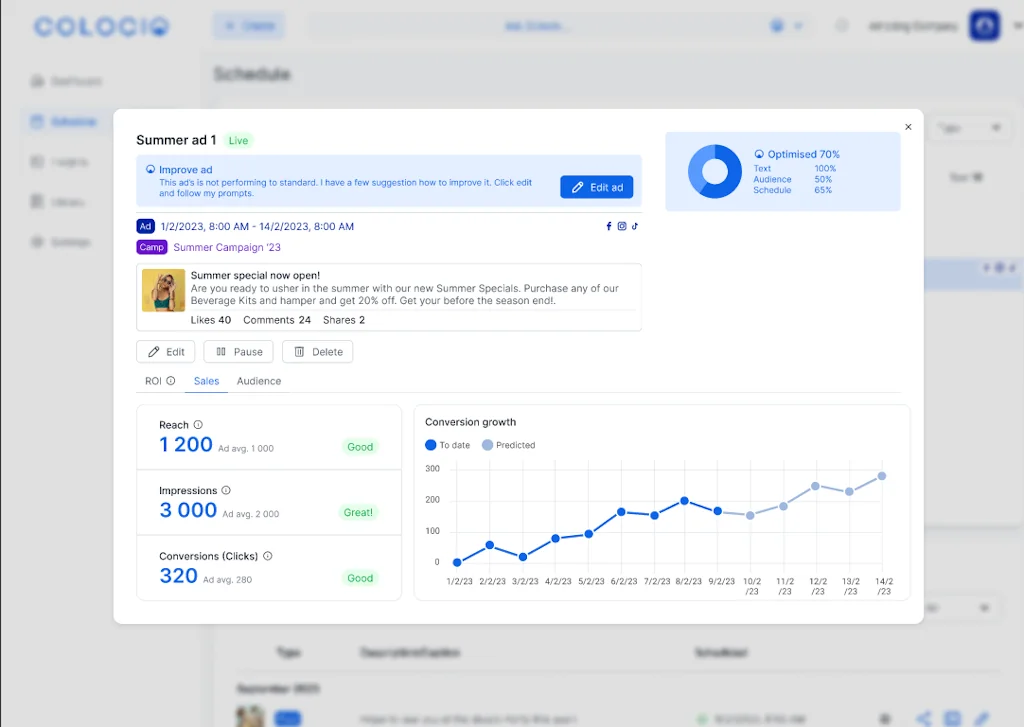The width and height of the screenshot is (1024, 727).
Task: Click the info icon next to Reach
Action: click(198, 425)
